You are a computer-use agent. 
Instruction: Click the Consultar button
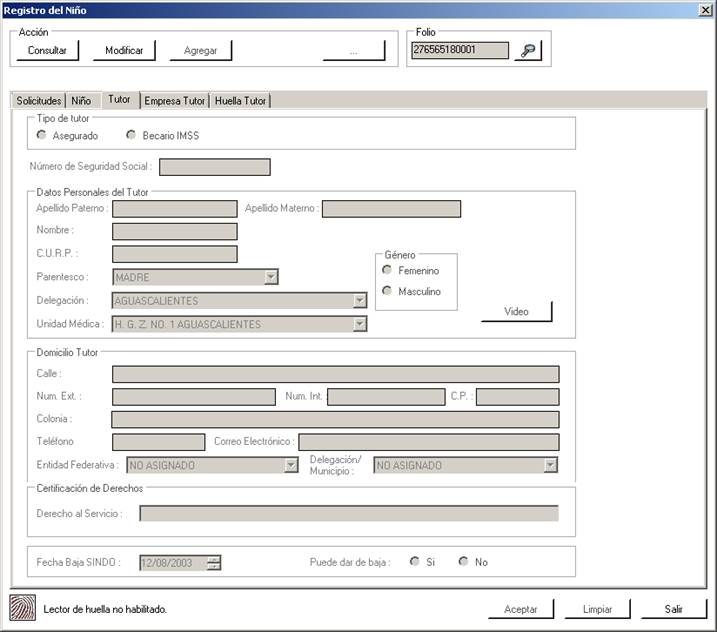point(48,50)
